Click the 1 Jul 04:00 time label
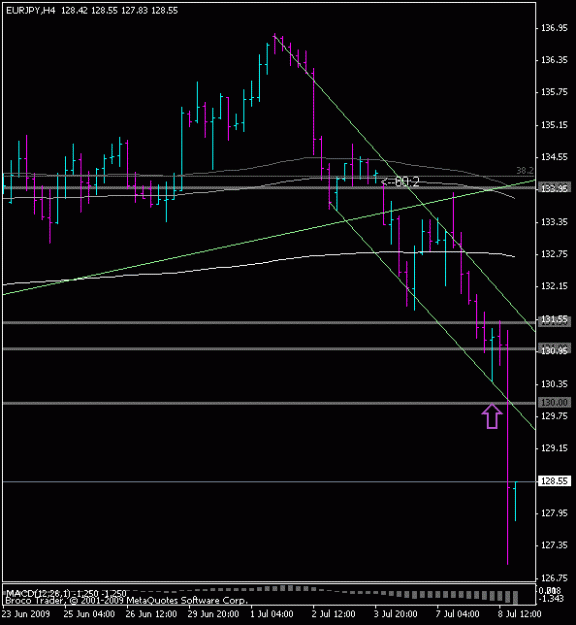Image resolution: width=576 pixels, height=625 pixels. [272, 614]
